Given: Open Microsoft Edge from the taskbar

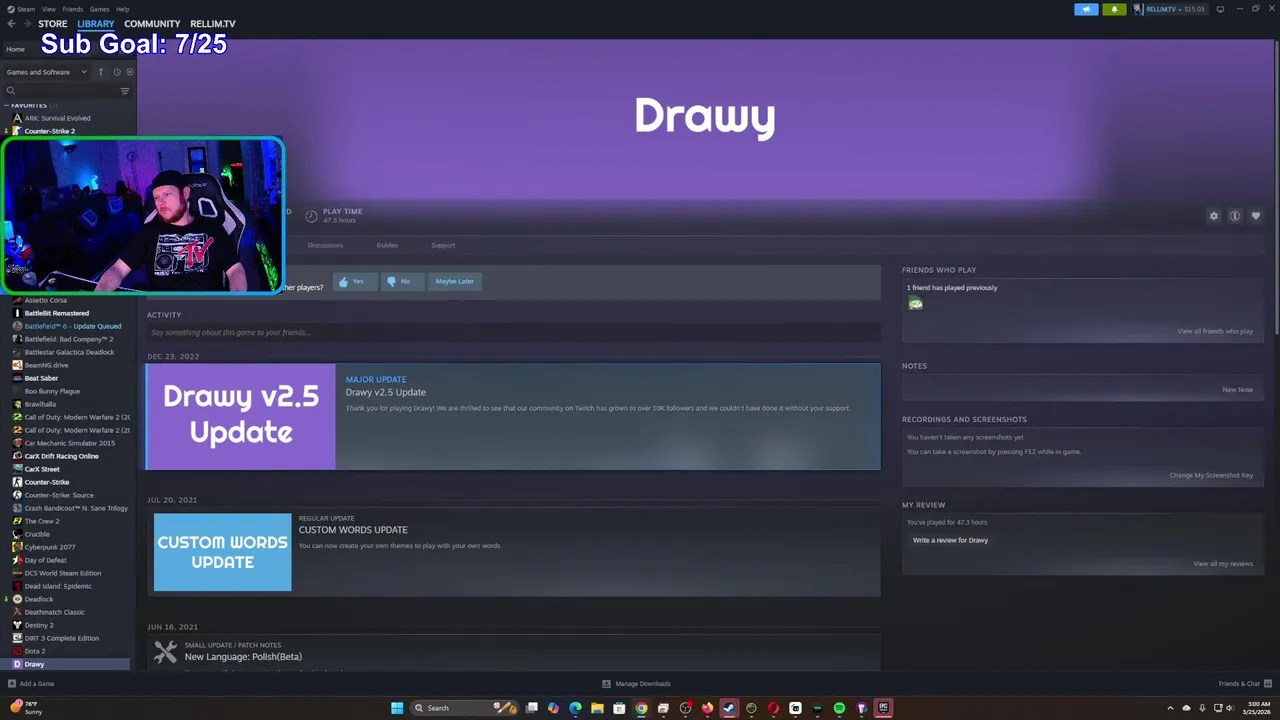Looking at the screenshot, I should [x=575, y=708].
